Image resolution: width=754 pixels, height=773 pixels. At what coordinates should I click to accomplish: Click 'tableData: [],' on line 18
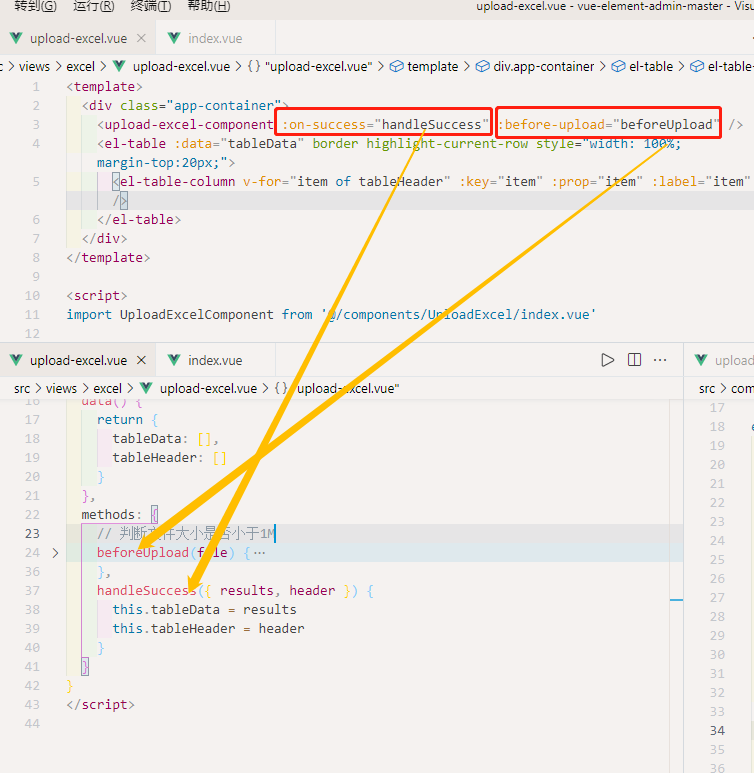166,439
